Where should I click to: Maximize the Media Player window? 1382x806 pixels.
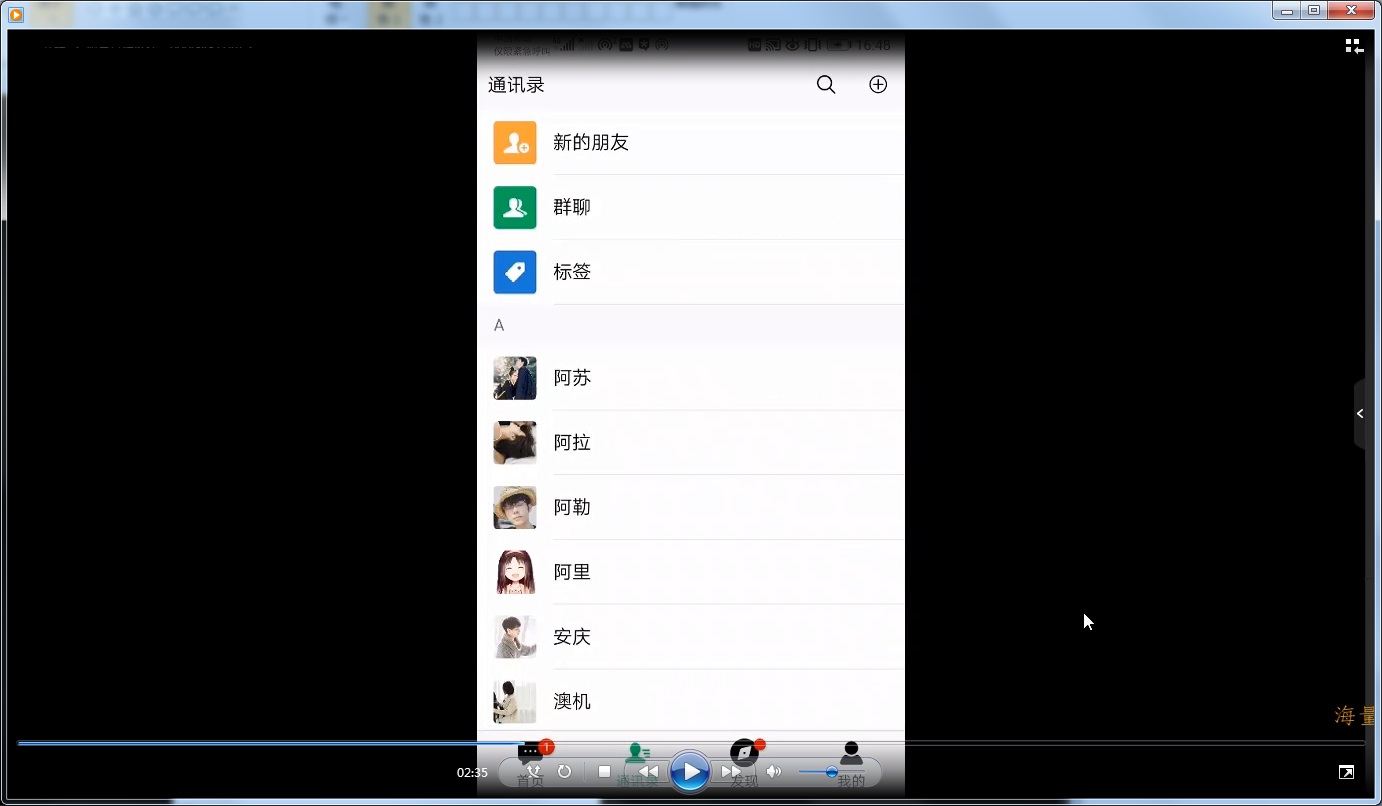pos(1314,10)
